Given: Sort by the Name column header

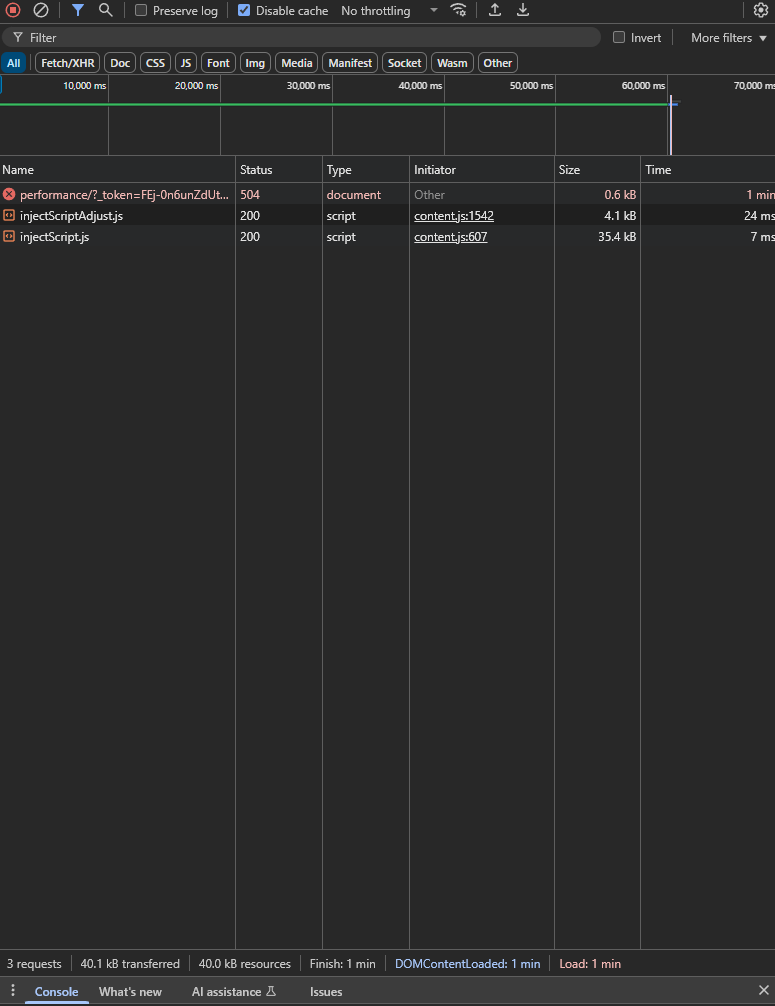Looking at the screenshot, I should (117, 169).
